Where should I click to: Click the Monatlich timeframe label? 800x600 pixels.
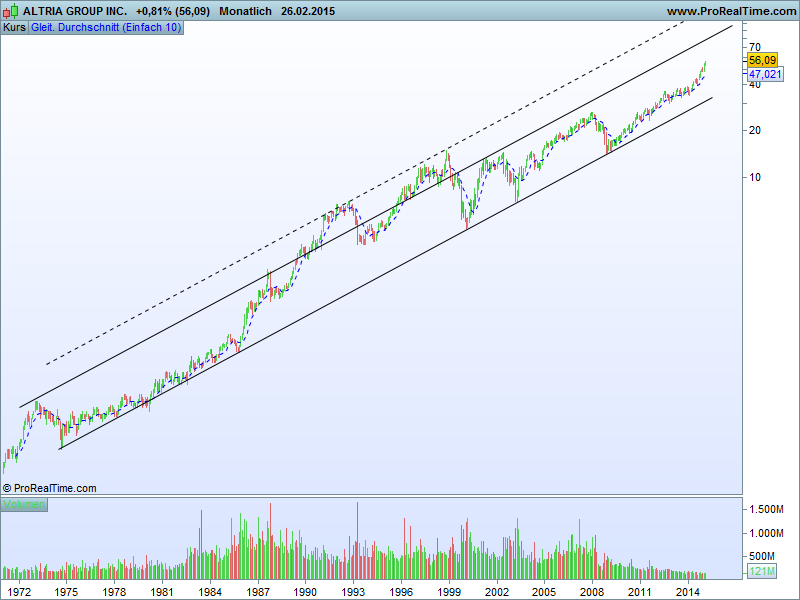(x=245, y=11)
